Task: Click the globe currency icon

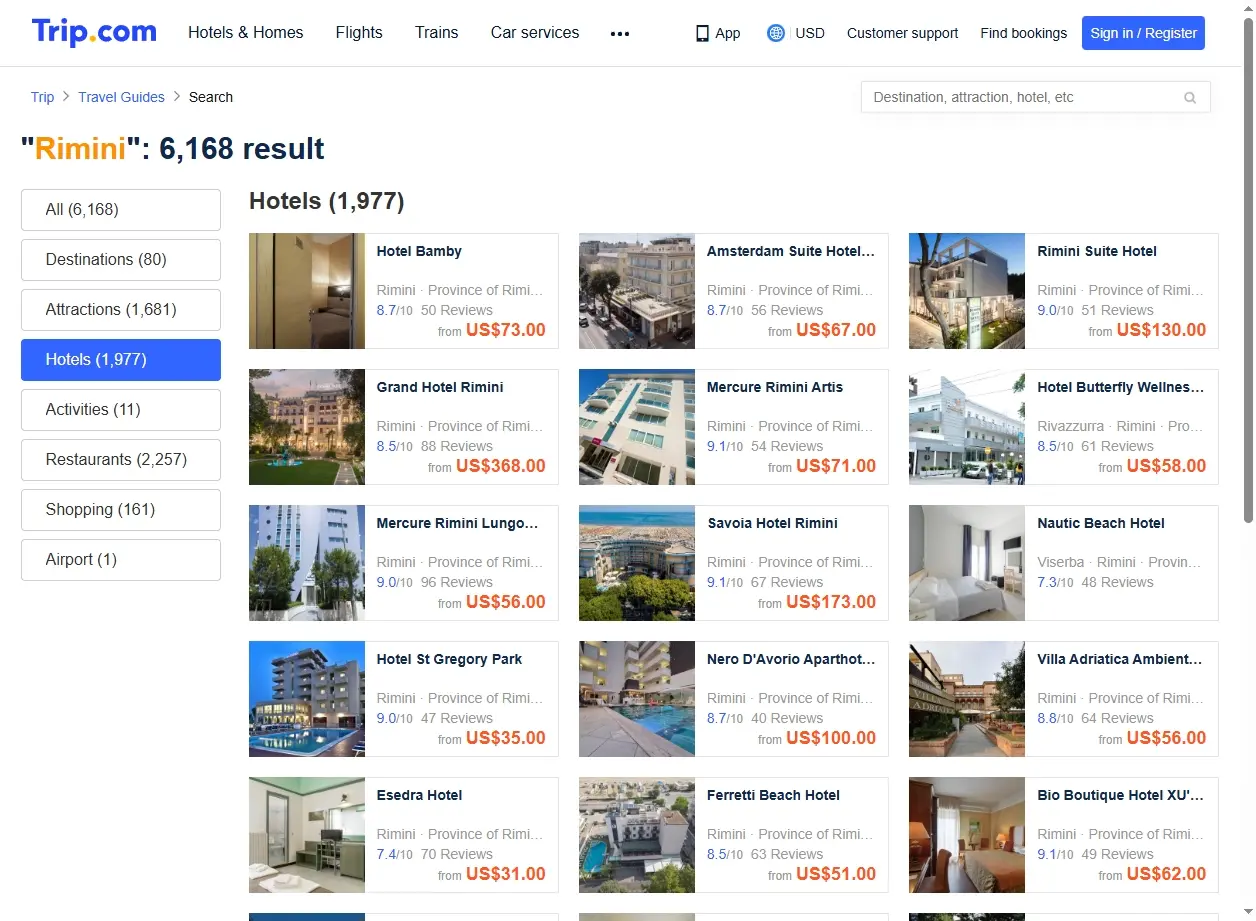Action: 775,33
